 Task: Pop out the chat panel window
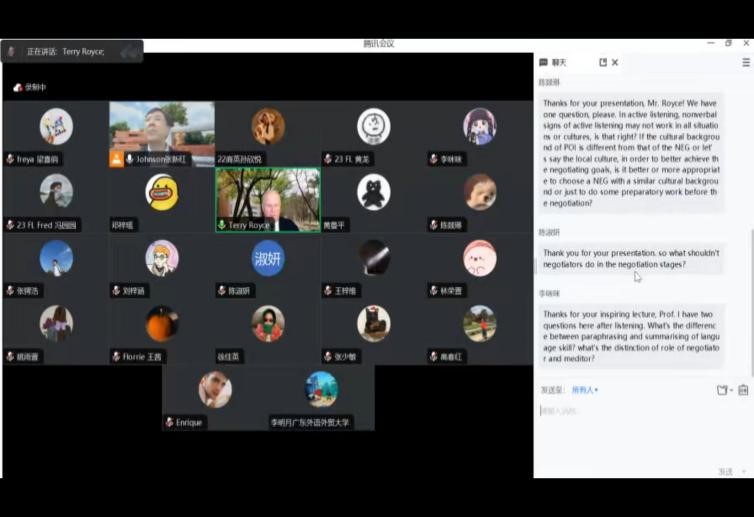pyautogui.click(x=603, y=62)
